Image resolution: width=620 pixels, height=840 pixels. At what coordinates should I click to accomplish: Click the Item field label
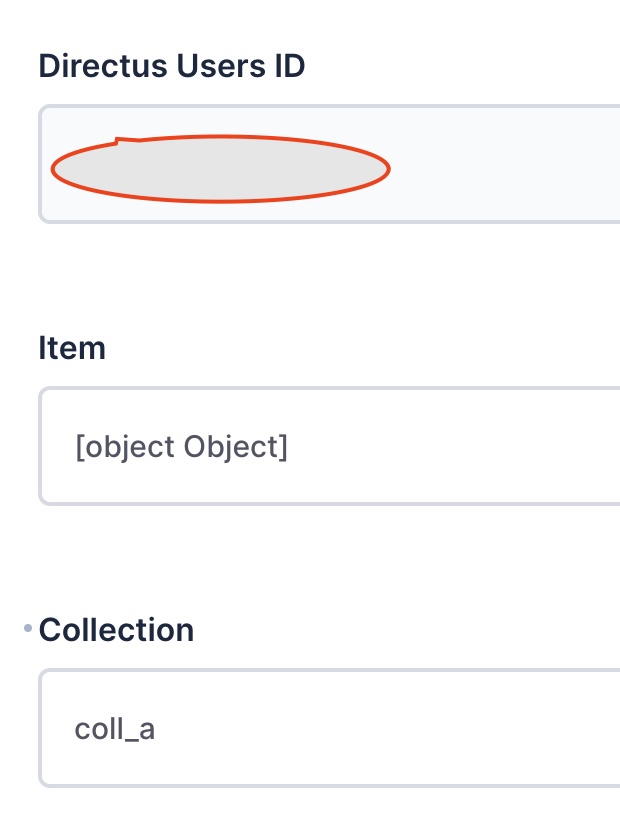coord(71,347)
